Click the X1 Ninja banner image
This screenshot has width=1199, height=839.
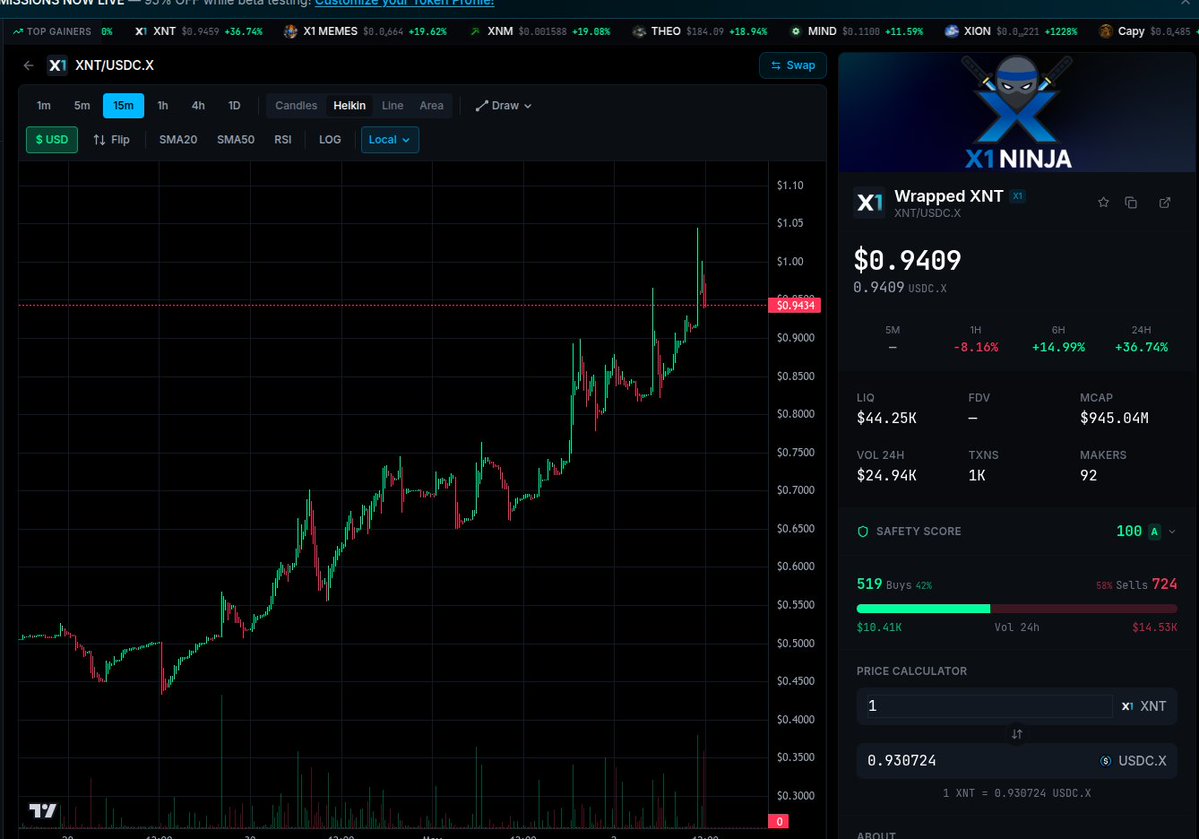[x=1019, y=112]
